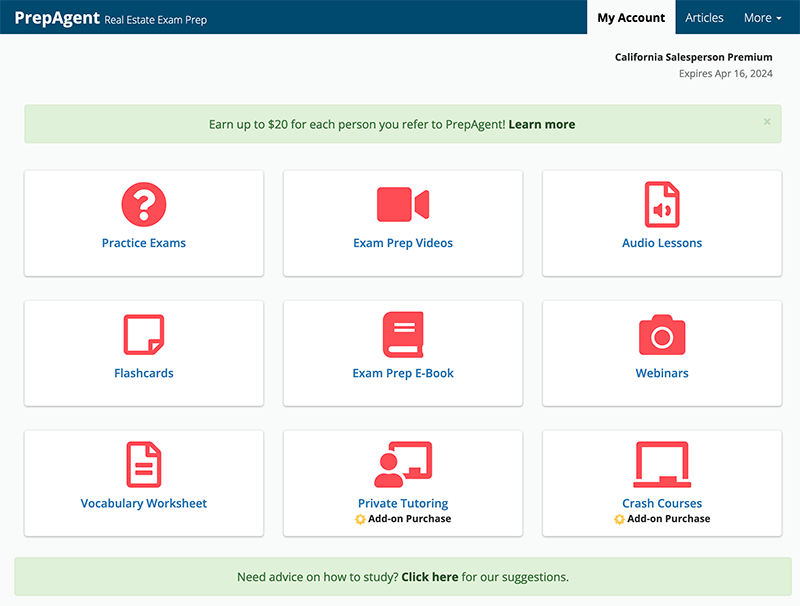Viewport: 800px width, 606px height.
Task: Click the Expires Apr 16, 2024 text
Action: click(726, 73)
